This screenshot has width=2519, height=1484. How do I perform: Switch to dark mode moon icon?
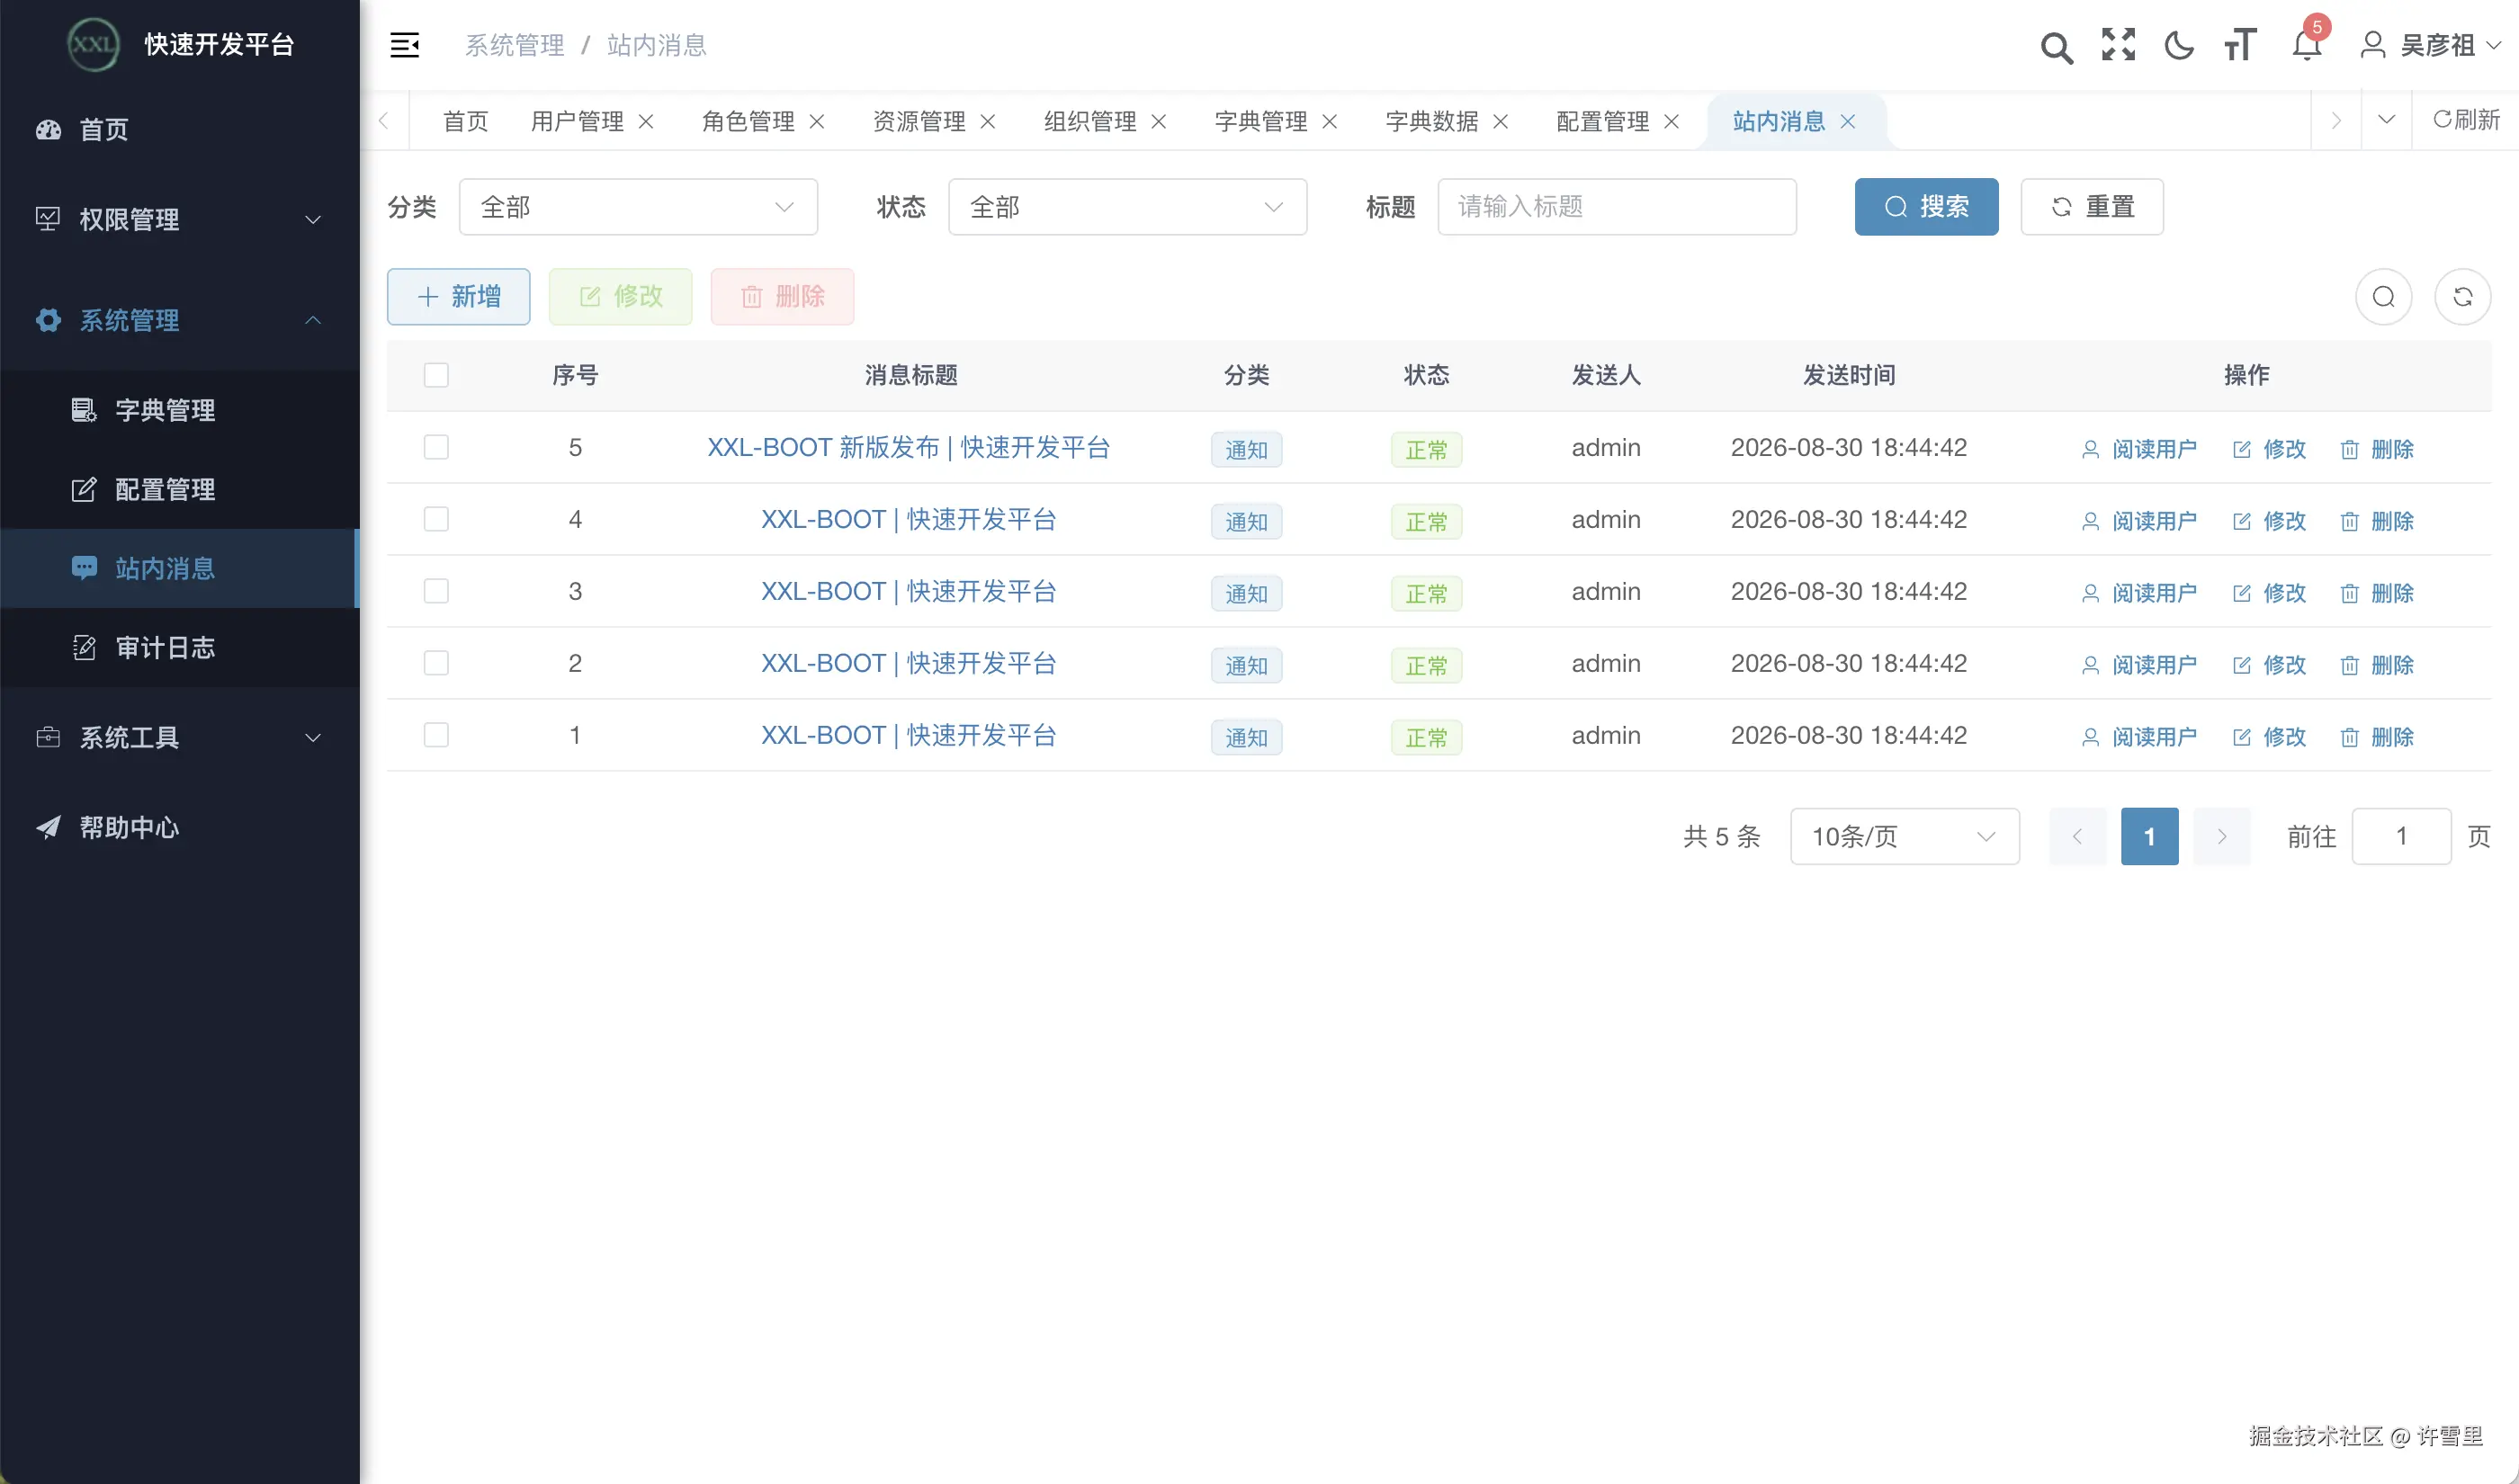2179,45
